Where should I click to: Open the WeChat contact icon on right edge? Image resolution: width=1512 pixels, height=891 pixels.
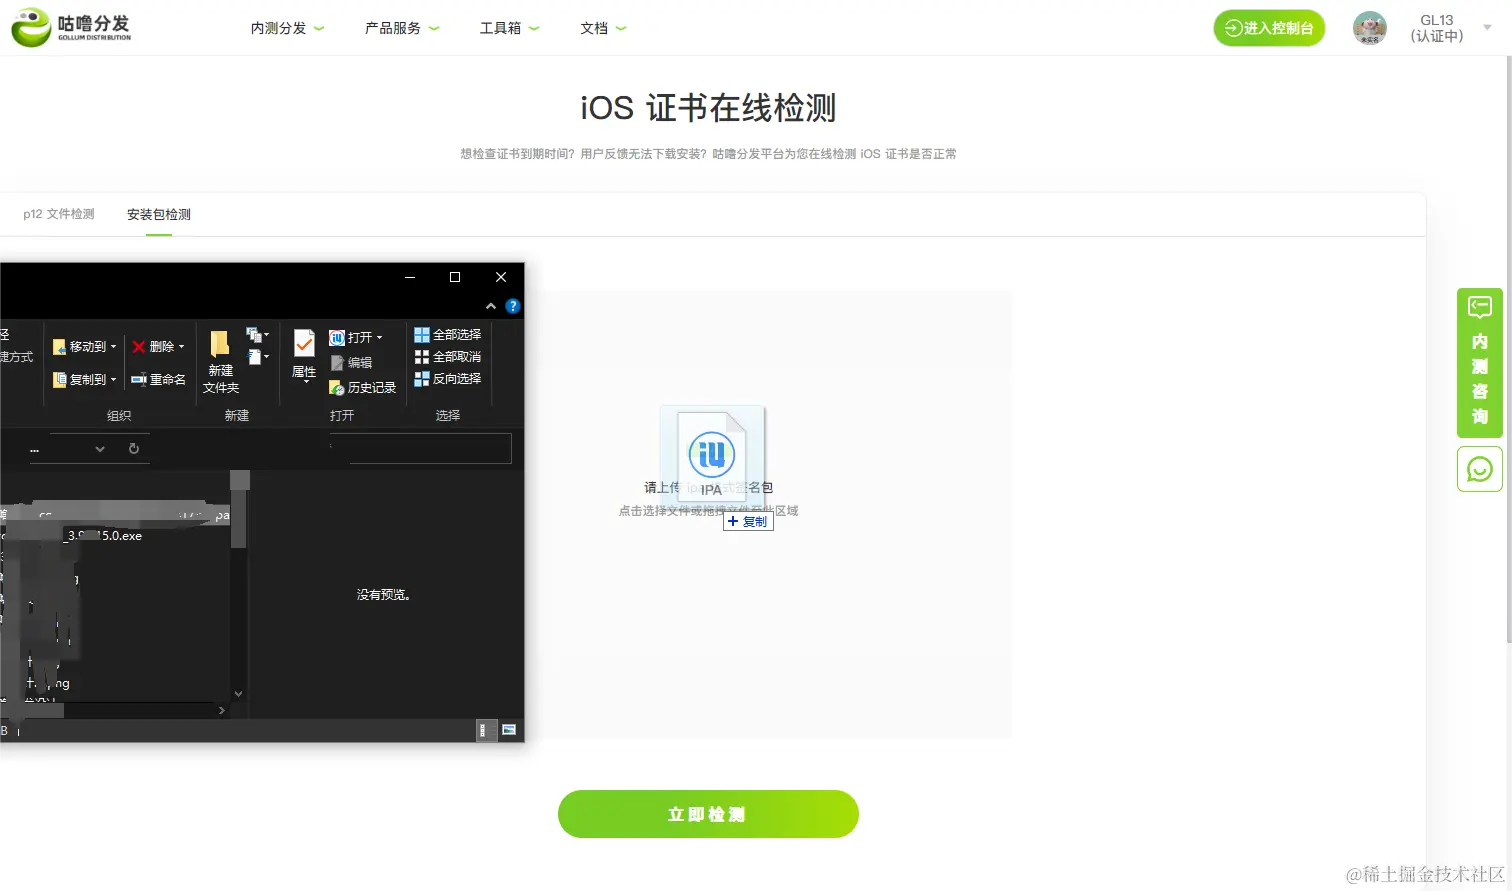coord(1480,468)
